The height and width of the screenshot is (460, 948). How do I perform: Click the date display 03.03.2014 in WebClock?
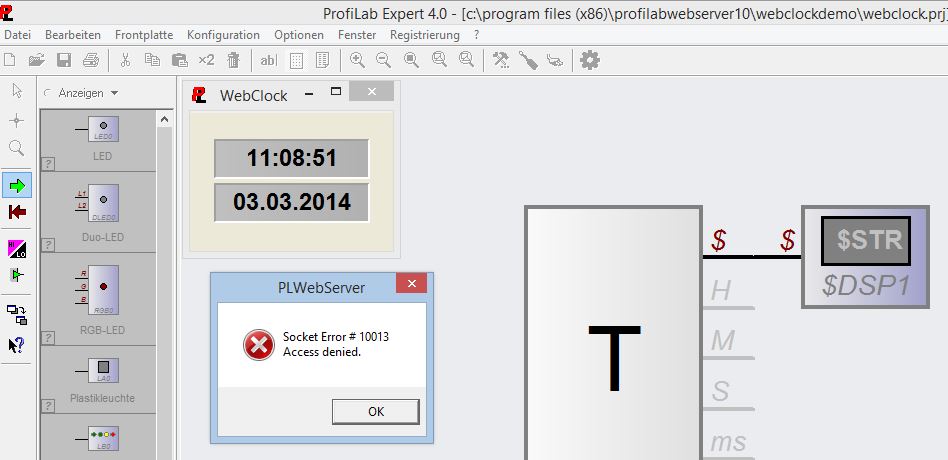[x=291, y=202]
